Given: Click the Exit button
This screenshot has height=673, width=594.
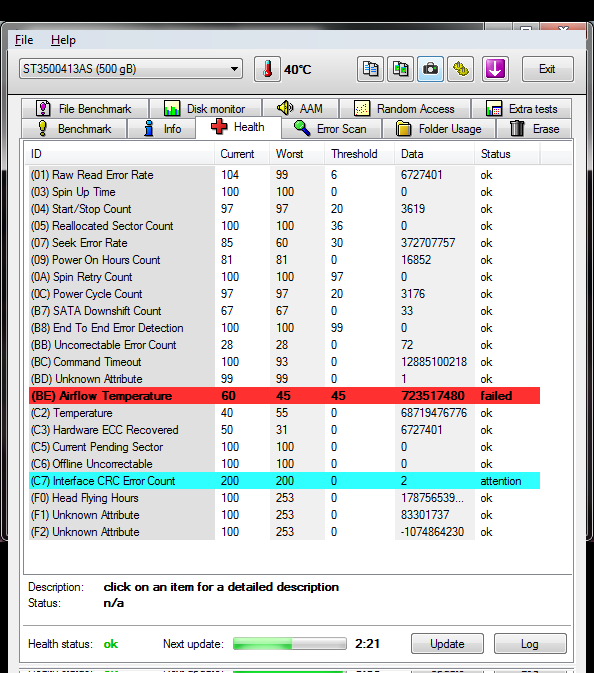Looking at the screenshot, I should 547,69.
